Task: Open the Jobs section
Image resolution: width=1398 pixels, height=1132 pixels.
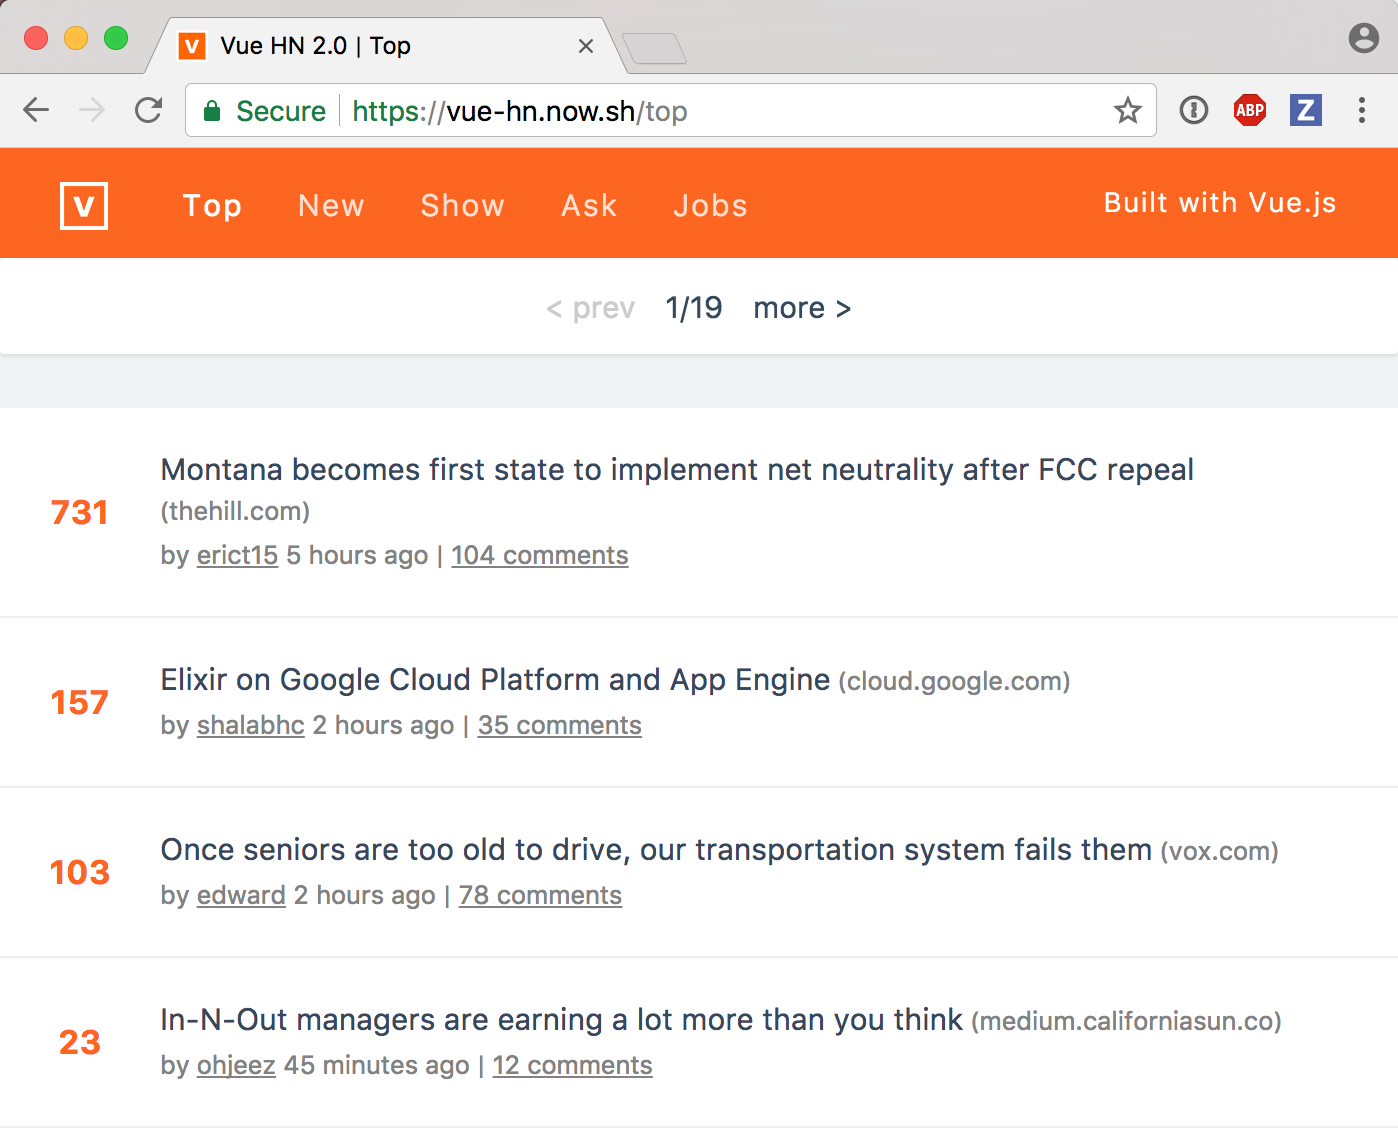Action: (x=710, y=205)
